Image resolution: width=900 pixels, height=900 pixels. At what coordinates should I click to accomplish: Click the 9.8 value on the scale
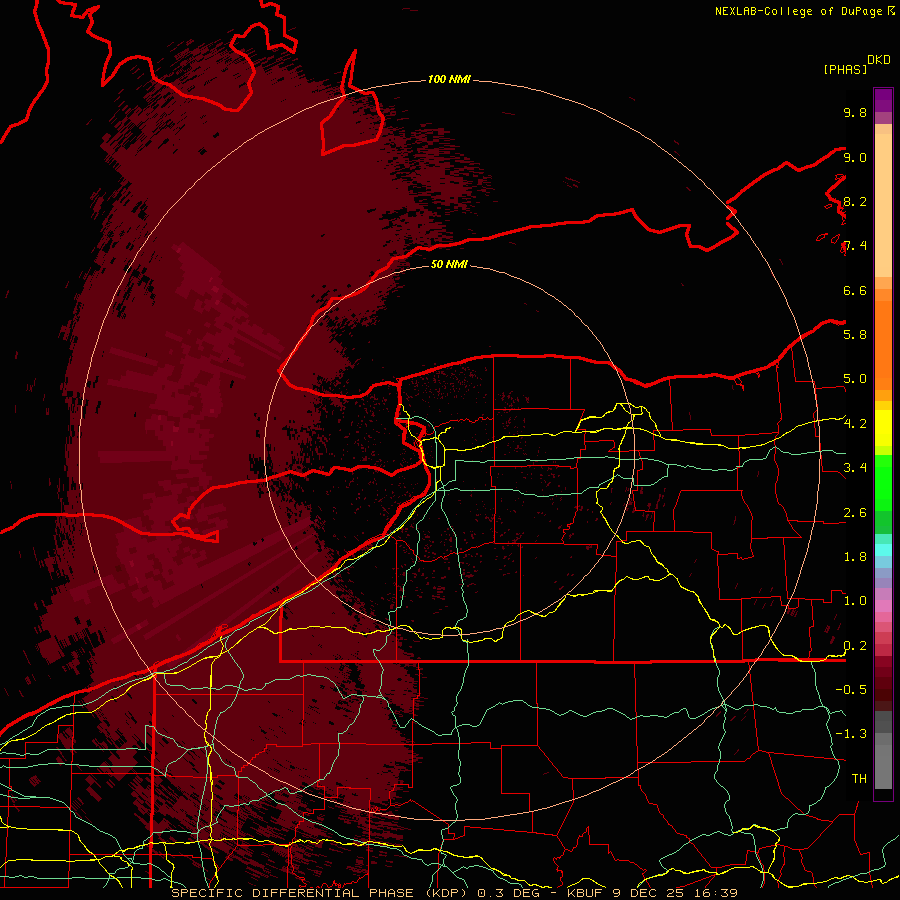click(855, 112)
